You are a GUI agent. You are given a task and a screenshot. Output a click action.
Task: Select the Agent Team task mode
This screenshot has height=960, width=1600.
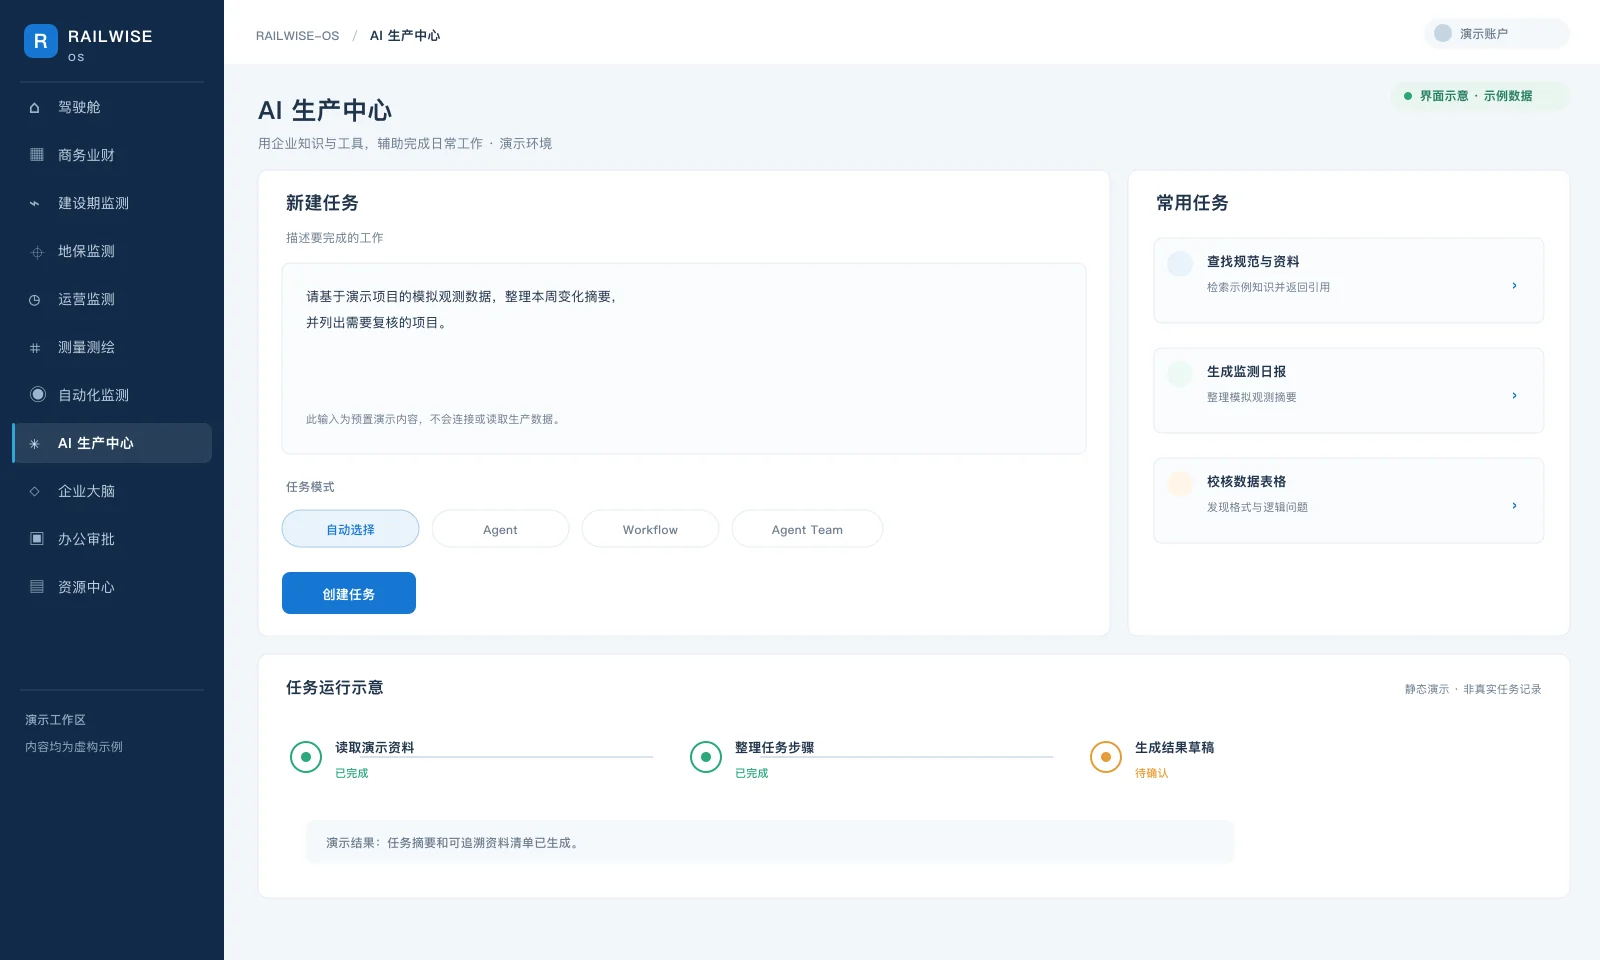pyautogui.click(x=807, y=529)
